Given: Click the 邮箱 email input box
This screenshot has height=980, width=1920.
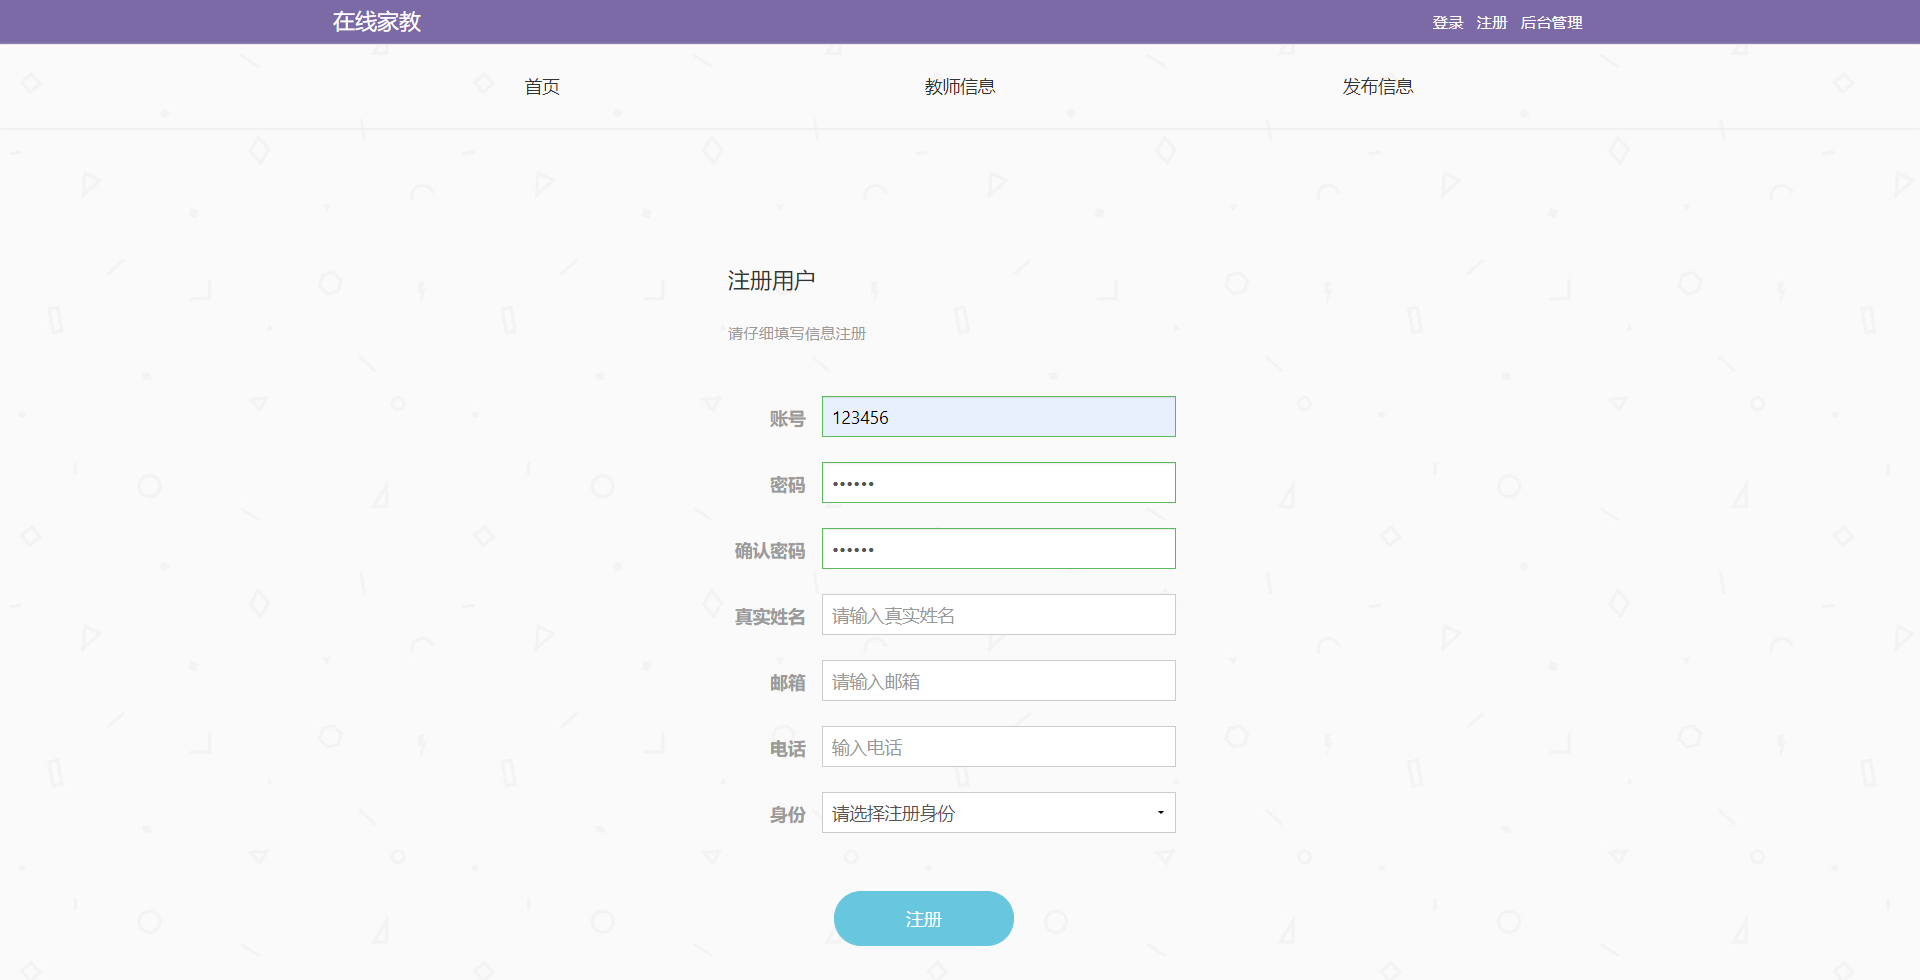Looking at the screenshot, I should (x=997, y=680).
